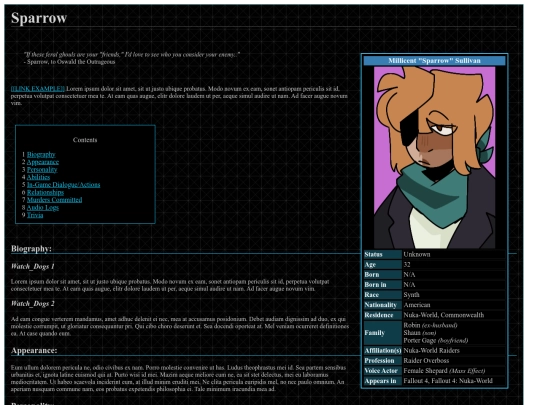Select Shaun (son) family entry
540x405 pixels.
click(x=419, y=333)
